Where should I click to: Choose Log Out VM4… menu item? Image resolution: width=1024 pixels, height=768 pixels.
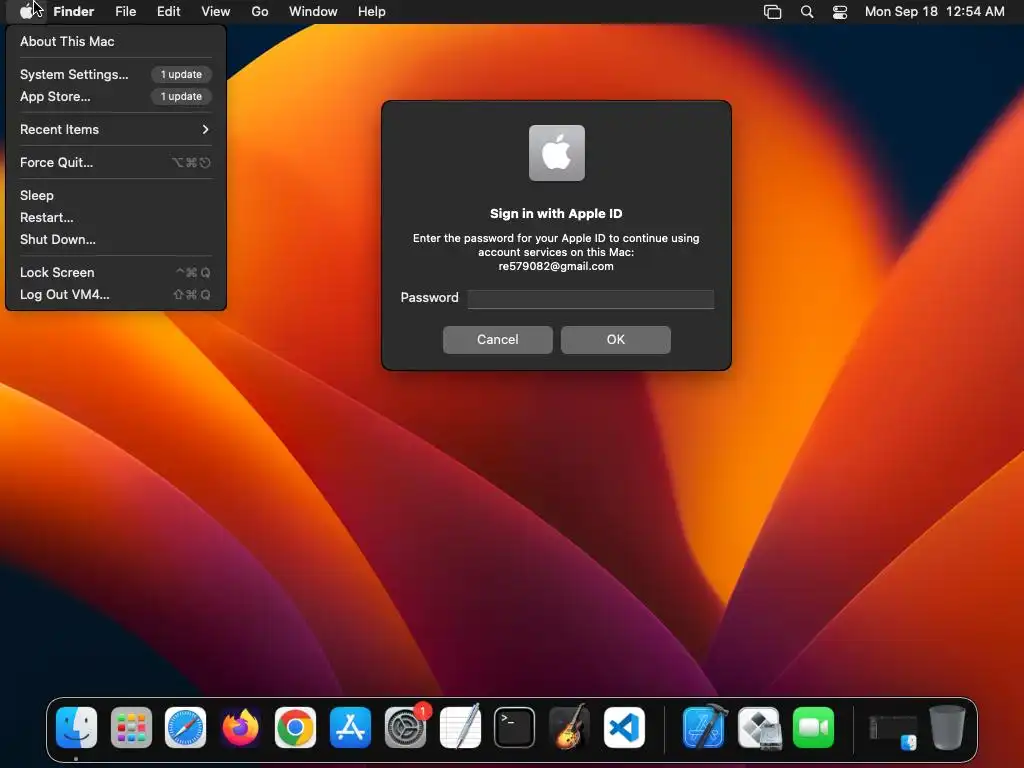[x=116, y=295]
